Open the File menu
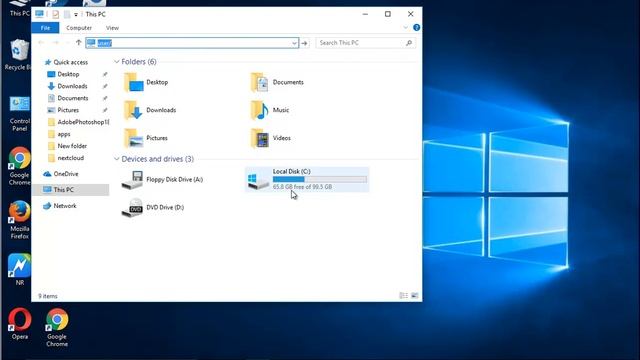Viewport: 640px width, 360px height. coord(45,28)
